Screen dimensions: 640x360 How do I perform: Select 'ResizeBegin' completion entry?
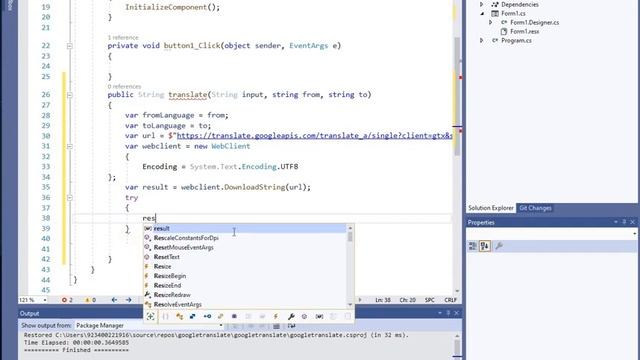244,276
